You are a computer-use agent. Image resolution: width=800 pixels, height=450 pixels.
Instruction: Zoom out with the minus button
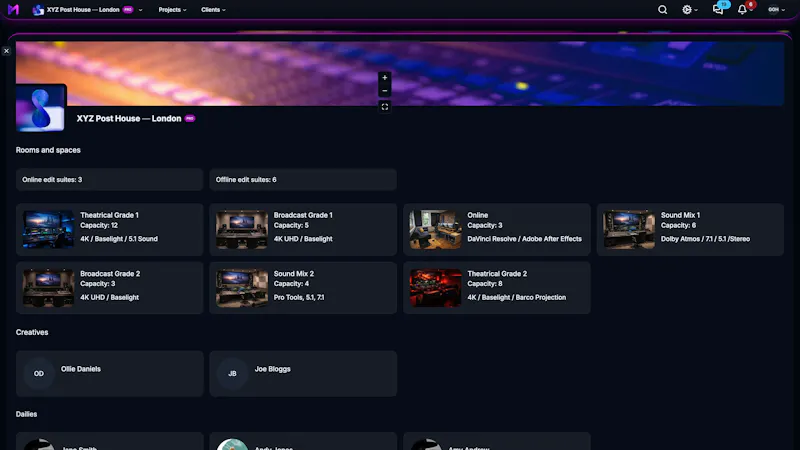[x=385, y=90]
